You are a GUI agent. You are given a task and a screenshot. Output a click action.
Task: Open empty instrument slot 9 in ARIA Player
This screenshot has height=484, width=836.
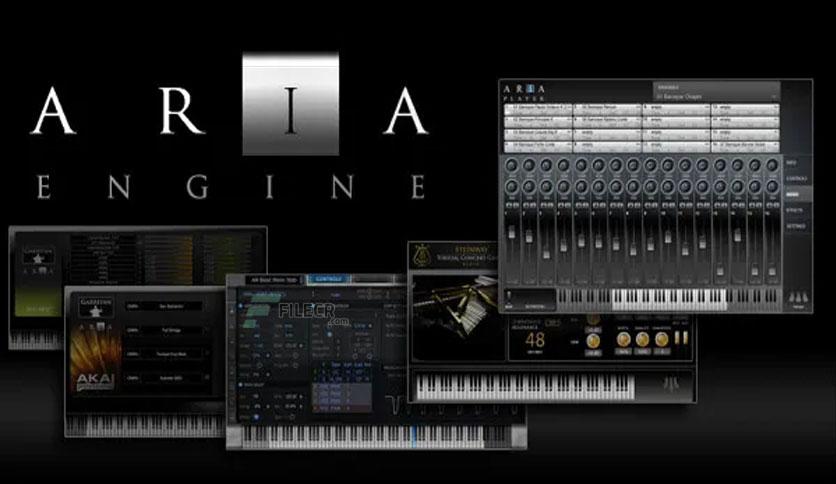(x=676, y=109)
